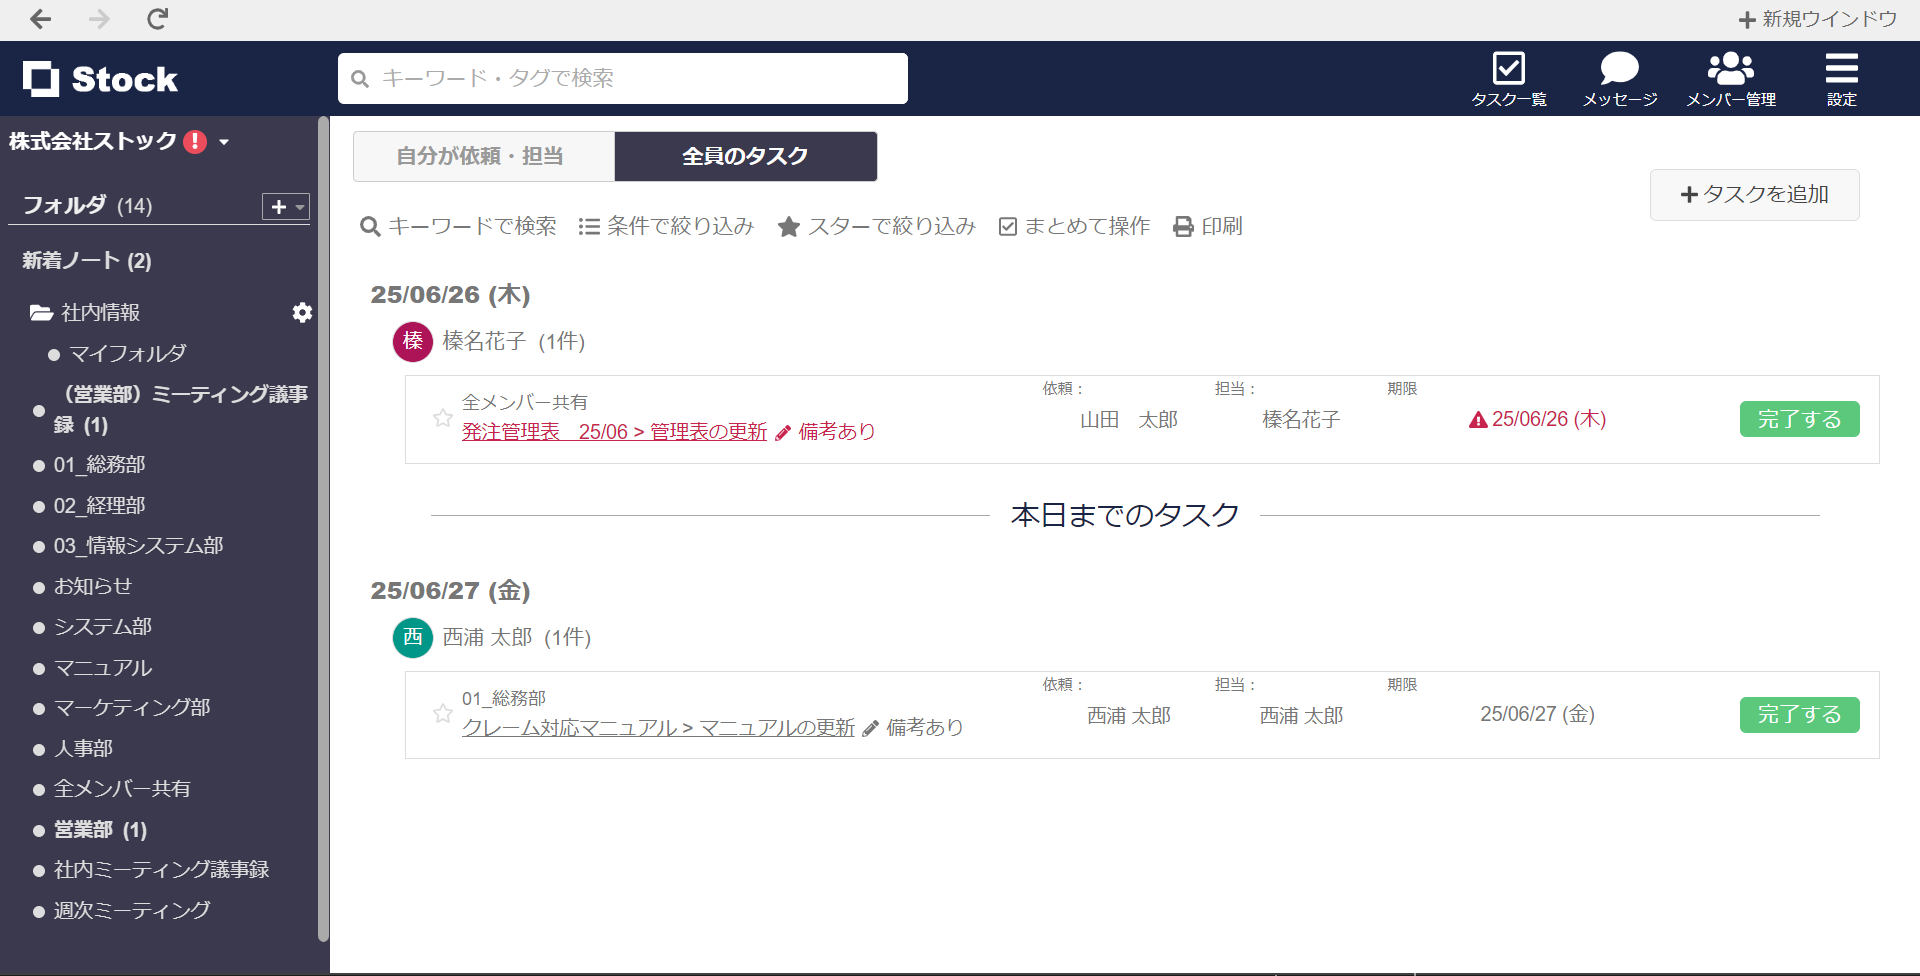Click the browser reload icon
Image resolution: width=1920 pixels, height=976 pixels.
(157, 19)
